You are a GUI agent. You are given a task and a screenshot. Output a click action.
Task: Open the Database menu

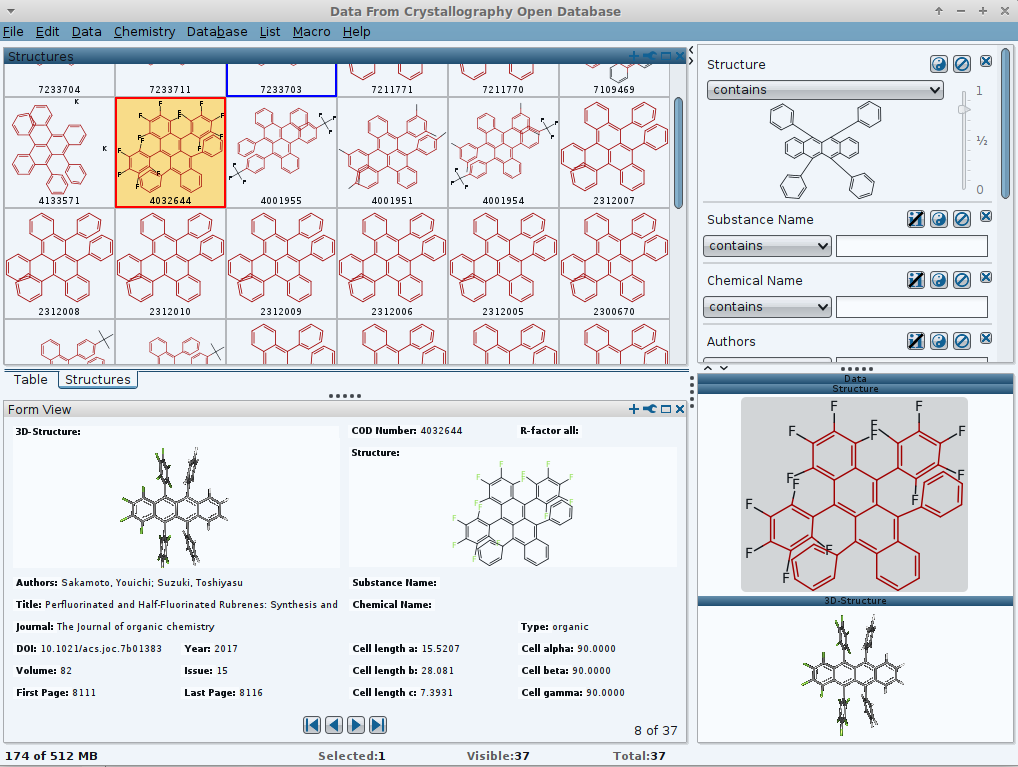pos(217,32)
